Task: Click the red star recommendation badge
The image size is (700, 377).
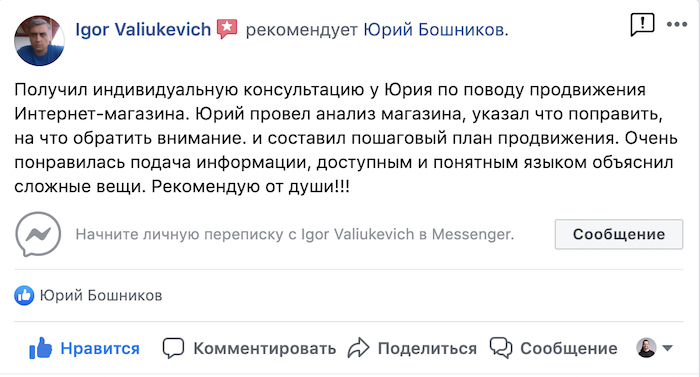Action: 227,29
